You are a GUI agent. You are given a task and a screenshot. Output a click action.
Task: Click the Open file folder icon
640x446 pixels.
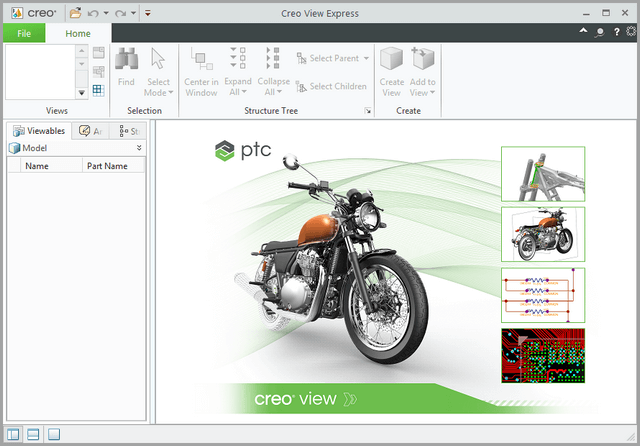(x=75, y=13)
